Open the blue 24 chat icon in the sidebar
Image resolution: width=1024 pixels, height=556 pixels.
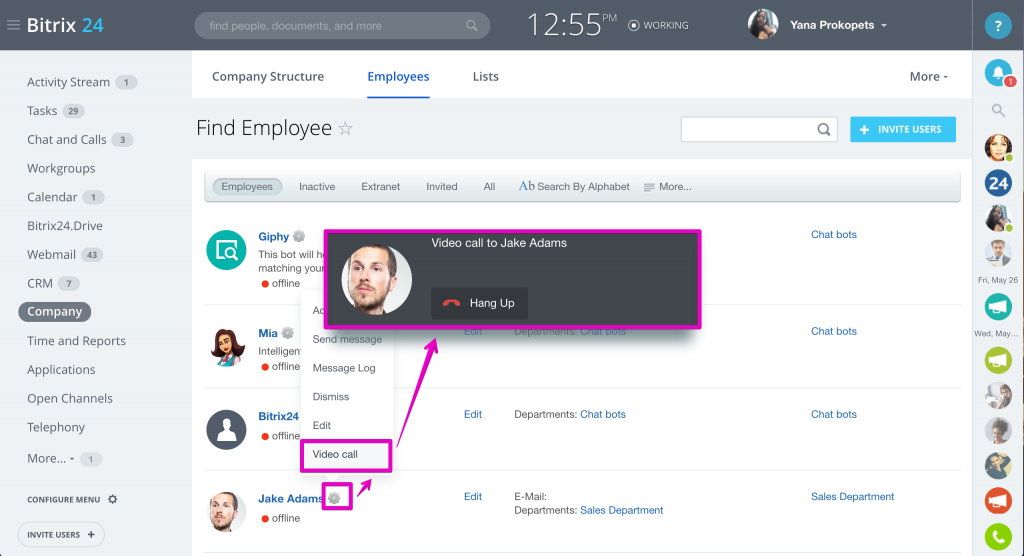(998, 183)
